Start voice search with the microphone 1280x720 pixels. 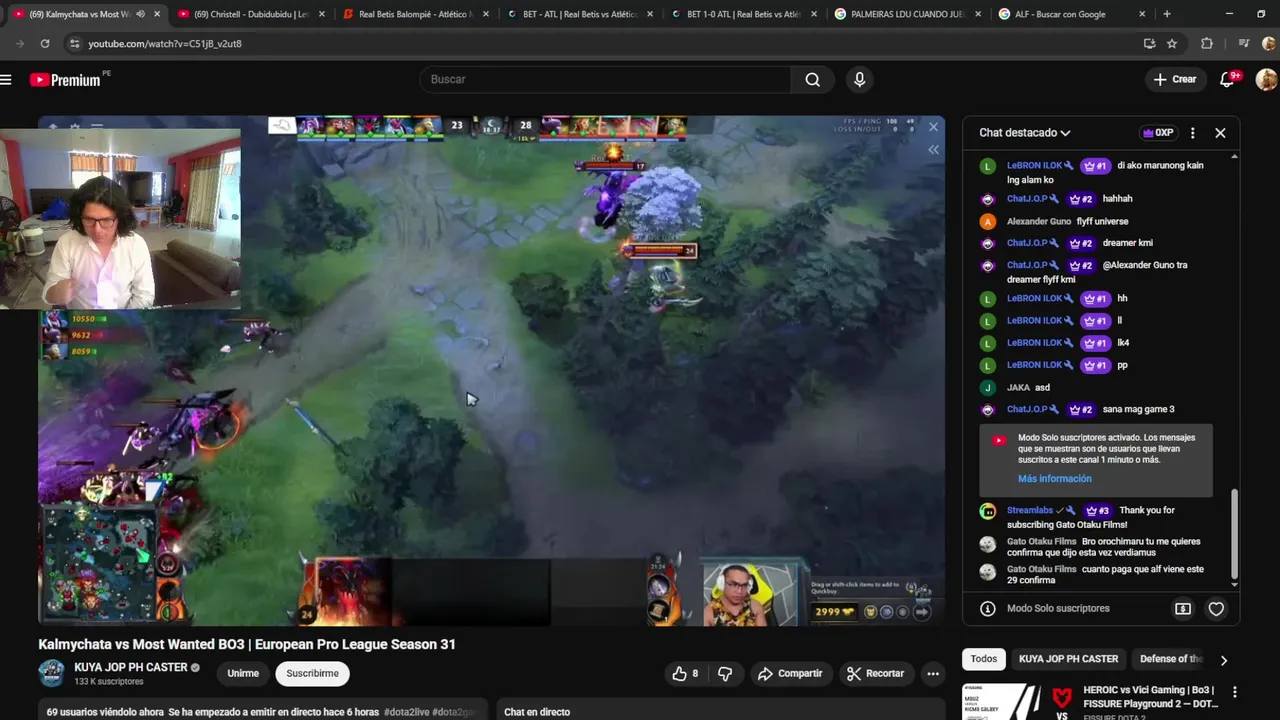coord(859,79)
